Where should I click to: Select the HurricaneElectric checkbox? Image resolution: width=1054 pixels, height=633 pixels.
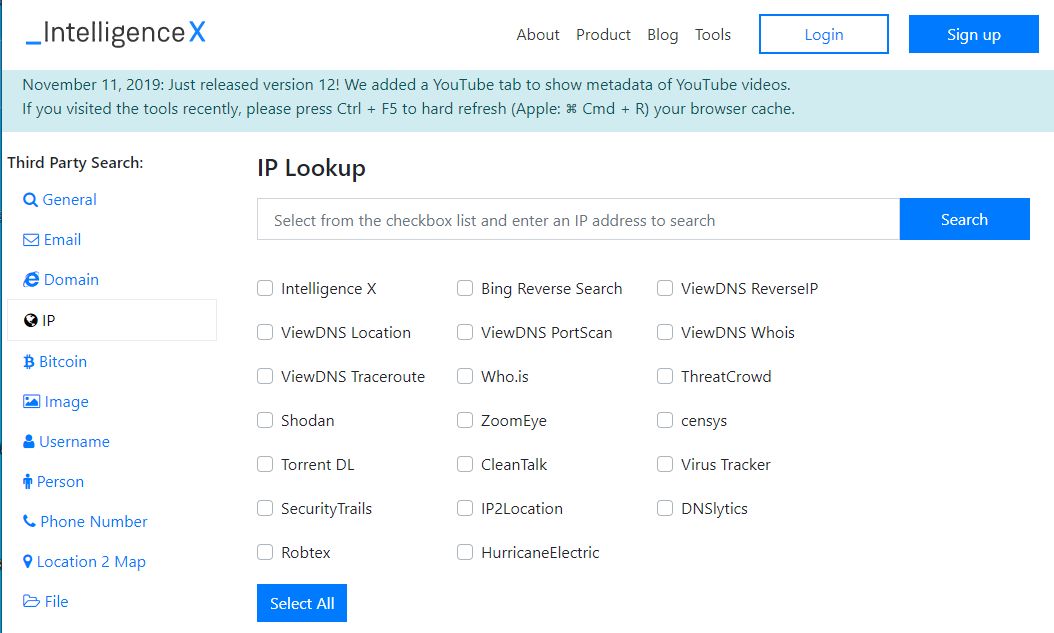(465, 553)
